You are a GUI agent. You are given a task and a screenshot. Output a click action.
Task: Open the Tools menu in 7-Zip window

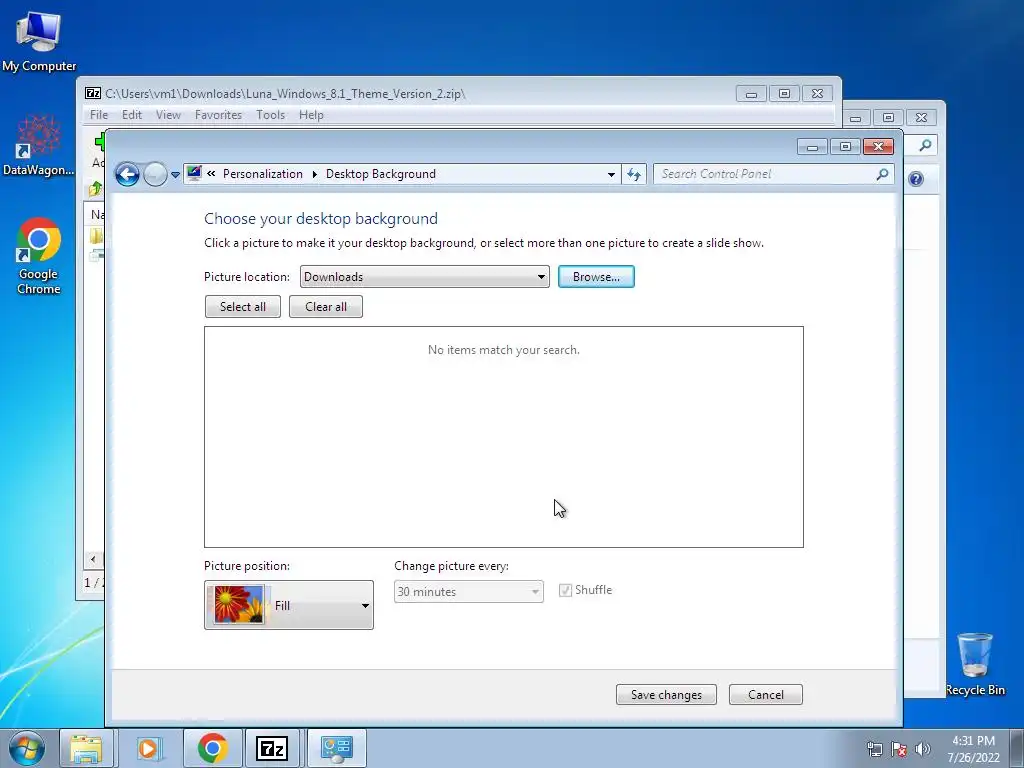[x=270, y=114]
